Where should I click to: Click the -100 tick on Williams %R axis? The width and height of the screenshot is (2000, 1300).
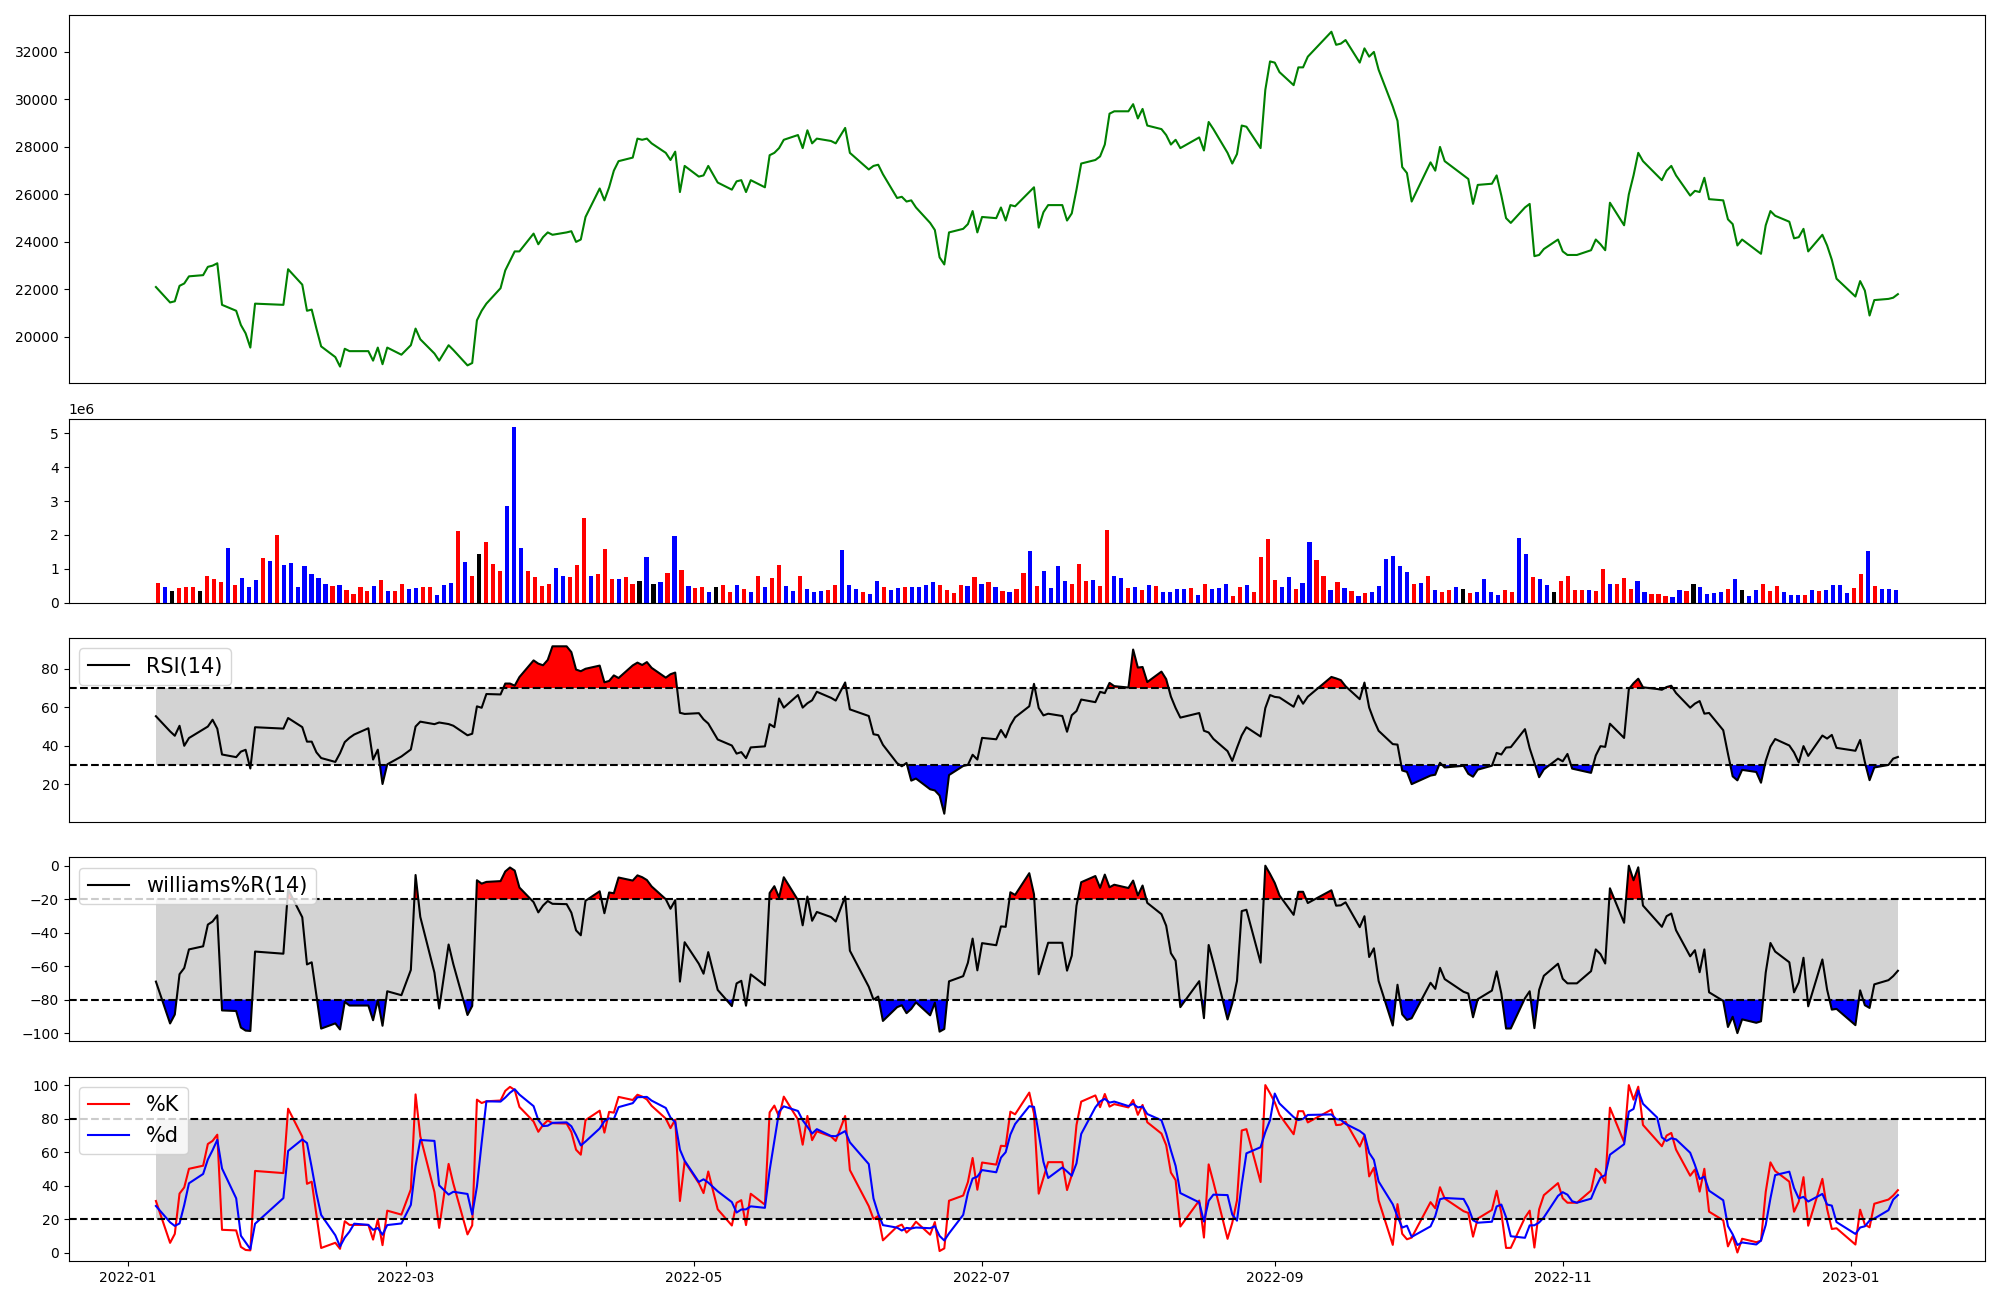click(x=40, y=1034)
